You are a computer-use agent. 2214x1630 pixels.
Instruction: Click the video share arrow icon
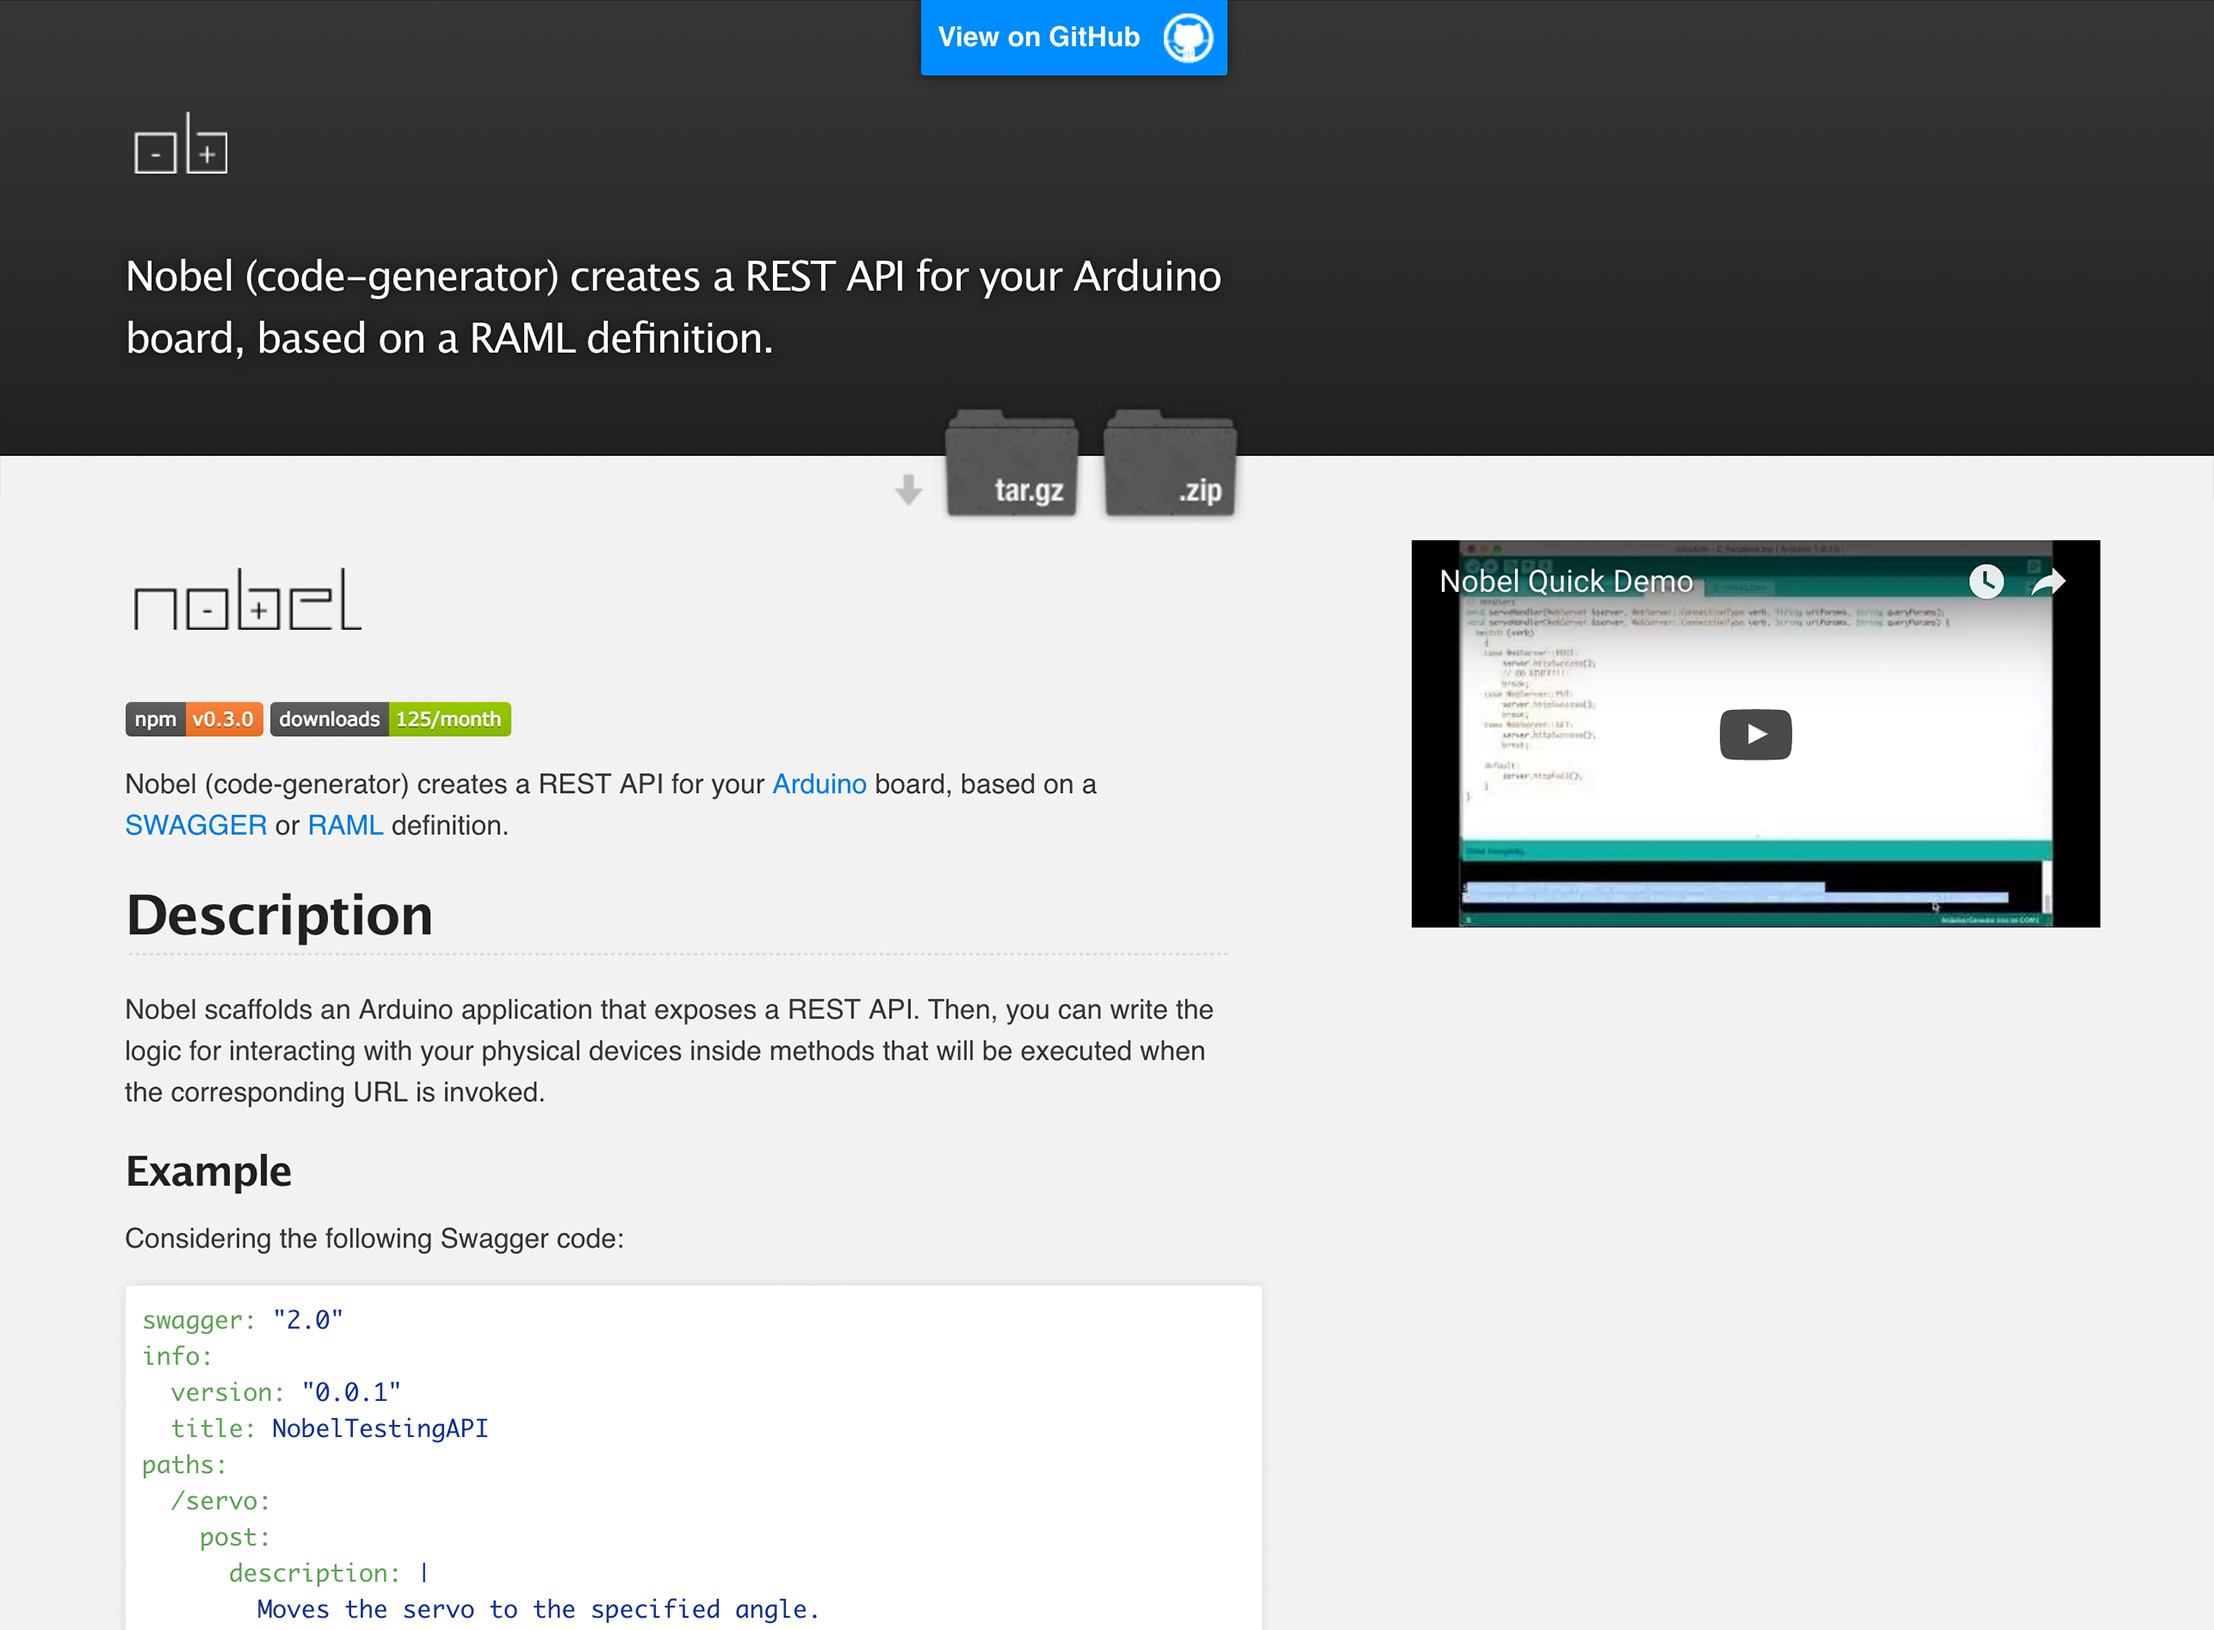2048,581
